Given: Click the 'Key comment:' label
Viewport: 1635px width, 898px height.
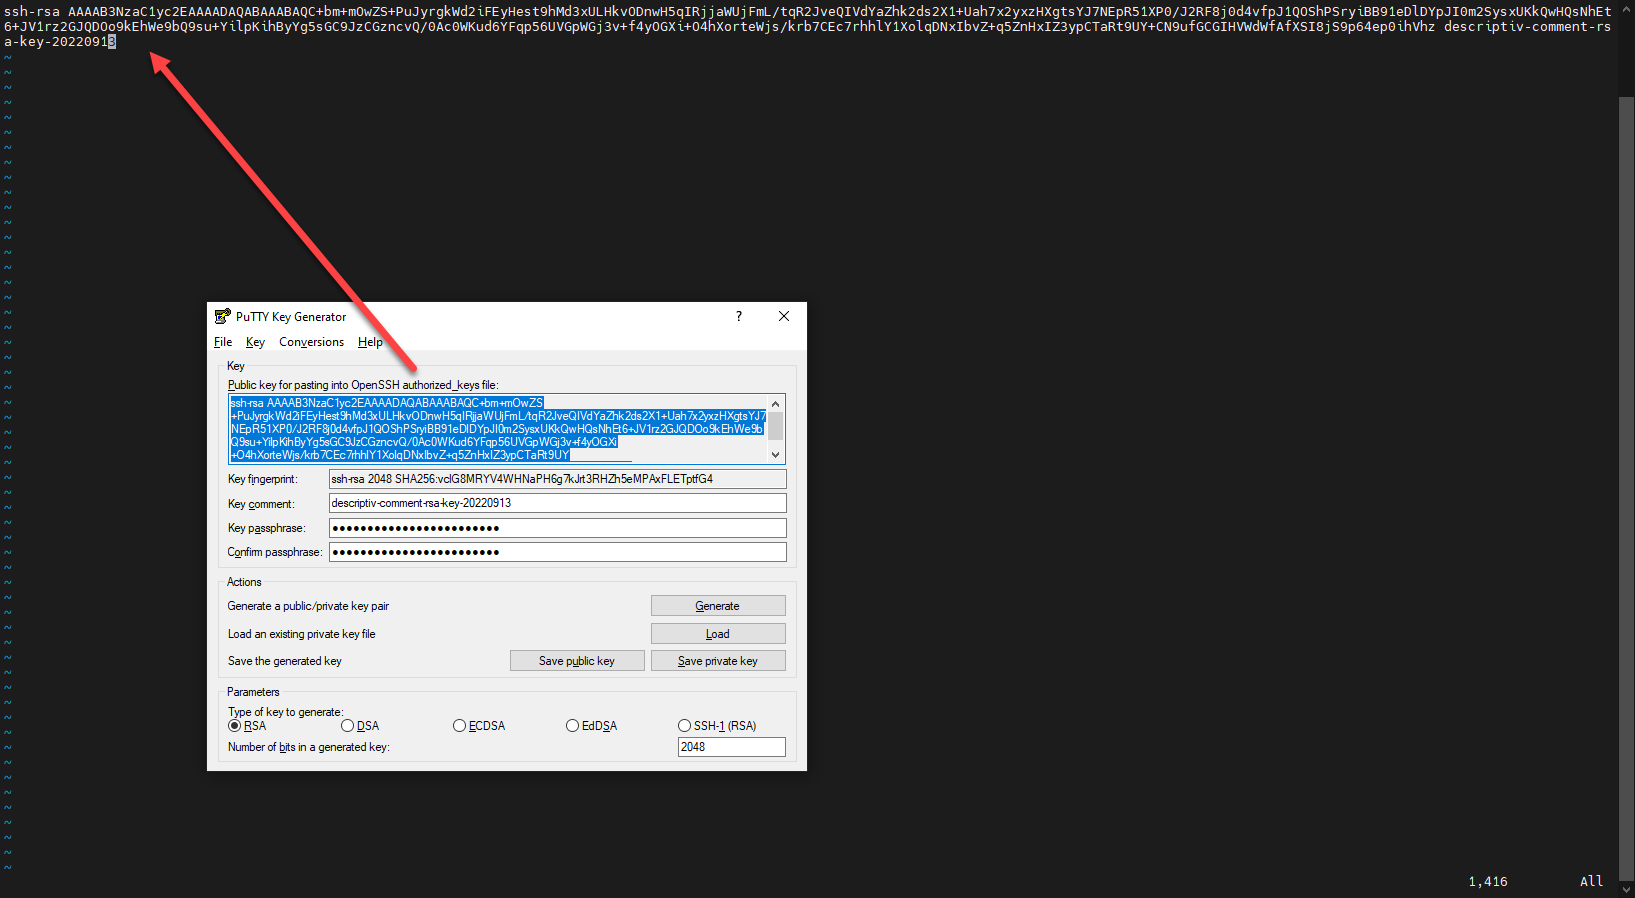Looking at the screenshot, I should [x=260, y=504].
